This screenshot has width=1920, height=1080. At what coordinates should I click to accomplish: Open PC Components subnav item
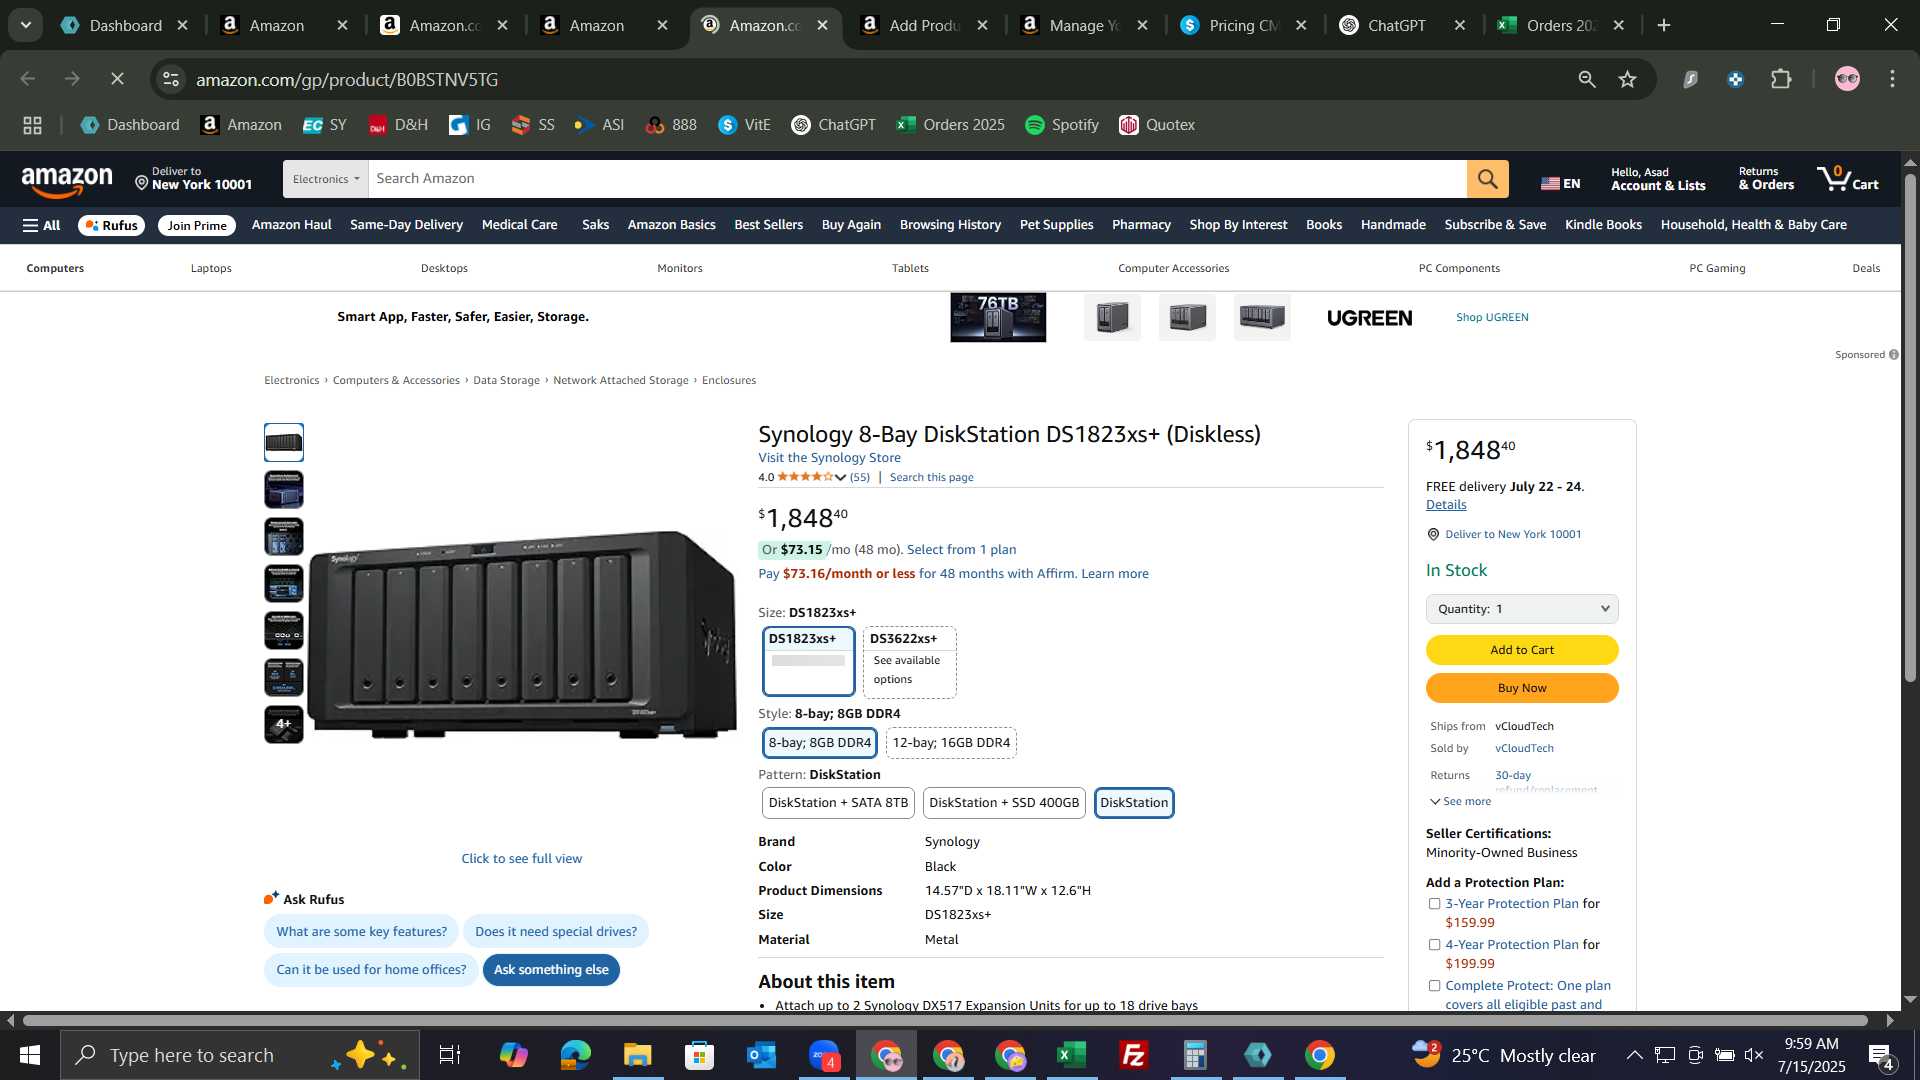(1459, 268)
